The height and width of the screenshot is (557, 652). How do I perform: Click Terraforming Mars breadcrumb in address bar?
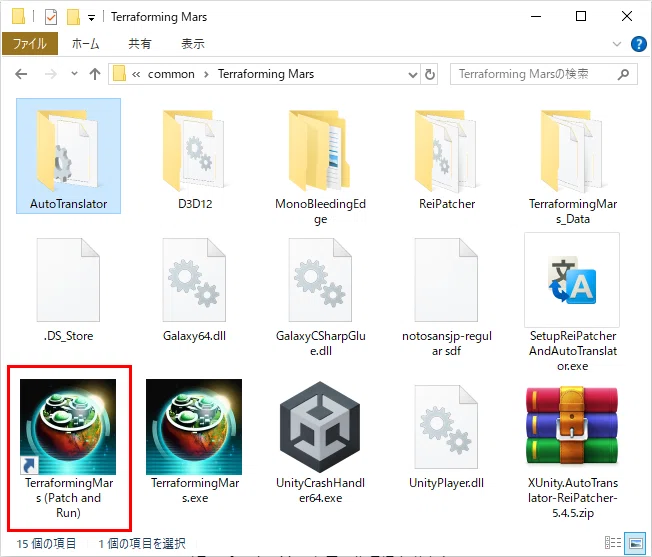click(x=266, y=74)
